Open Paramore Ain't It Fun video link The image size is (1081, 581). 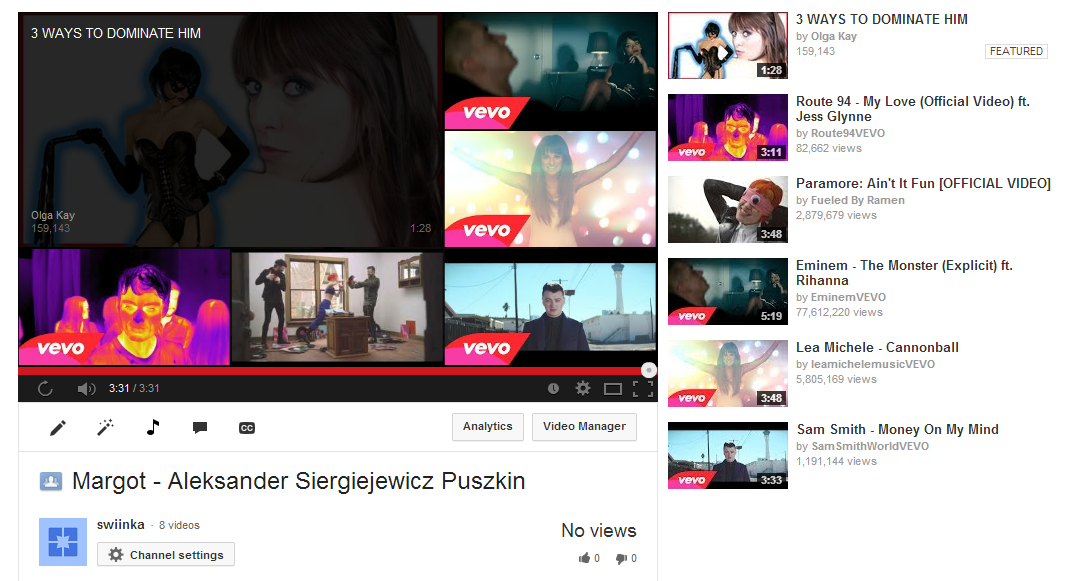click(923, 183)
